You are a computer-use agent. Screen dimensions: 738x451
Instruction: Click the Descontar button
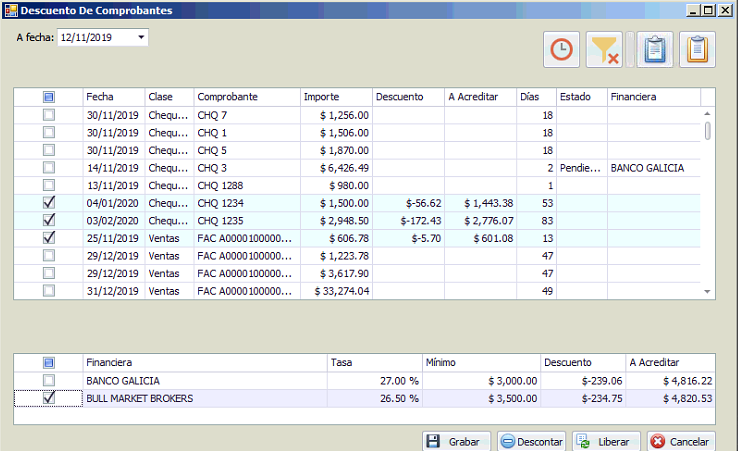[x=531, y=442]
